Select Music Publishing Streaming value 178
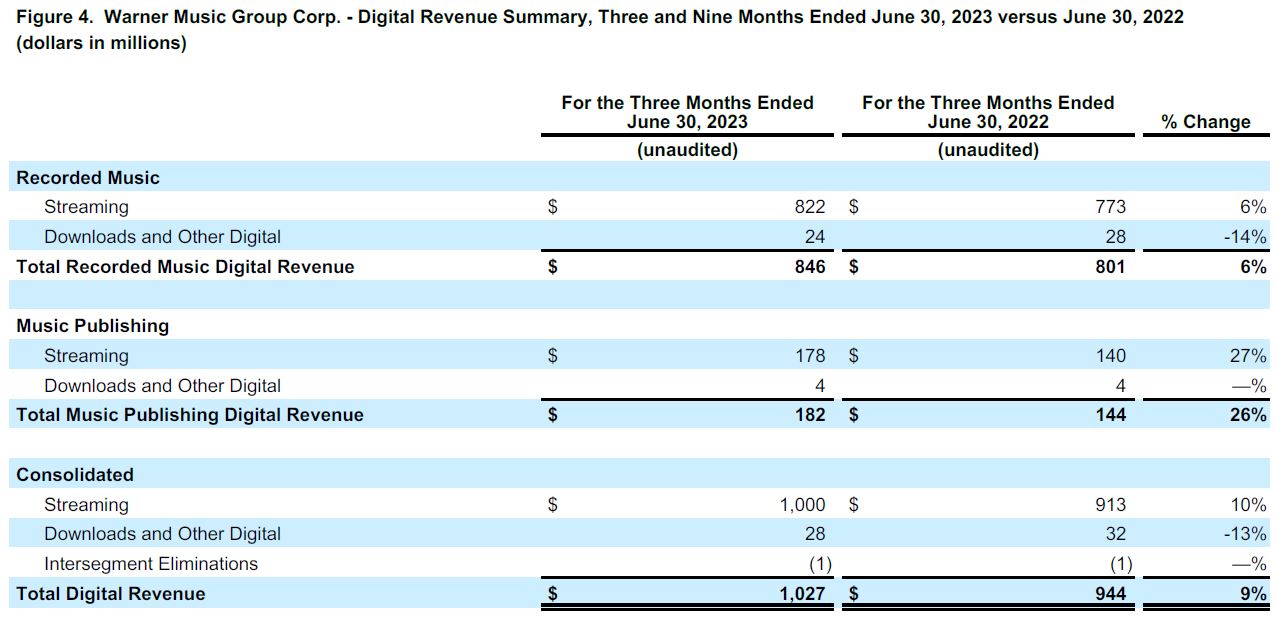This screenshot has height=622, width=1276. pyautogui.click(x=810, y=356)
